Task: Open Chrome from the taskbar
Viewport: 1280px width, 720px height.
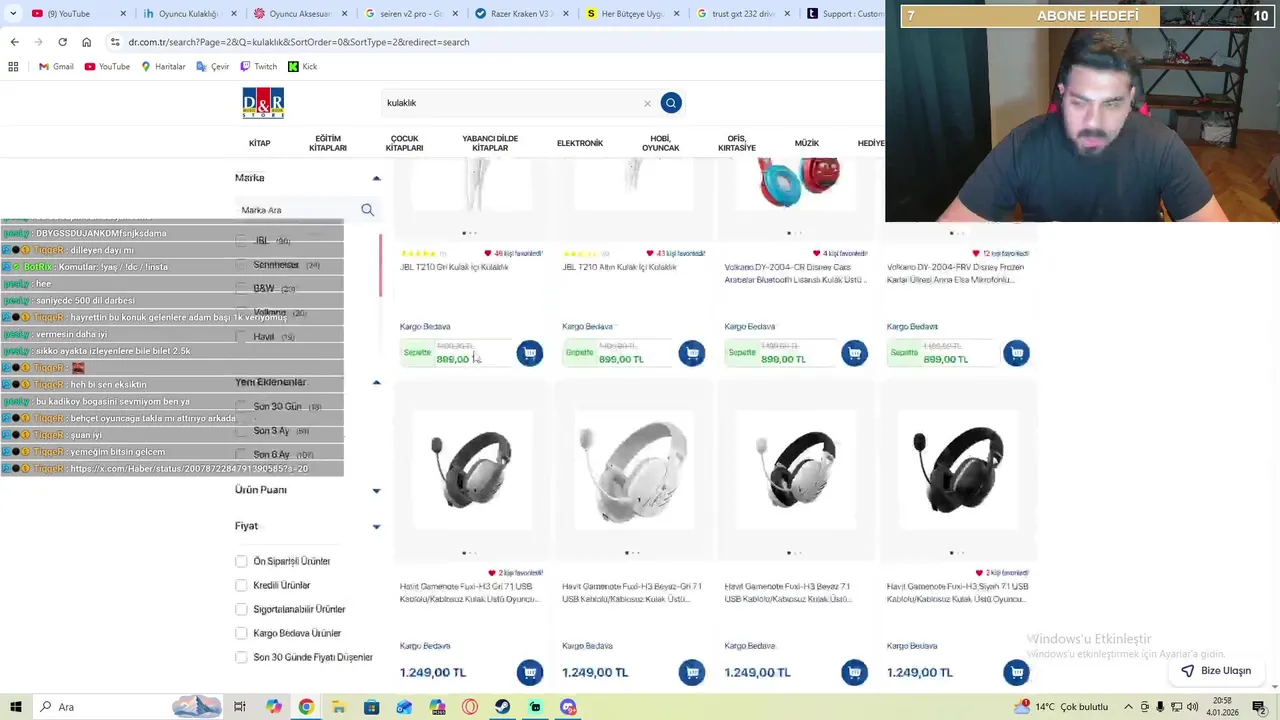Action: click(306, 707)
